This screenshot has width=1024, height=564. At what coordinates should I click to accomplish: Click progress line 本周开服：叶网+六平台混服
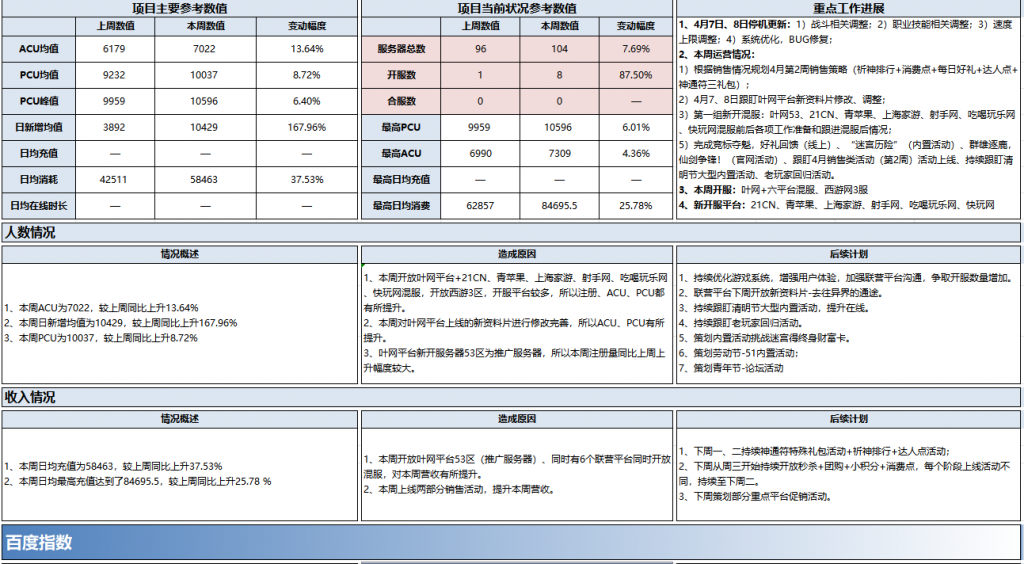point(773,190)
